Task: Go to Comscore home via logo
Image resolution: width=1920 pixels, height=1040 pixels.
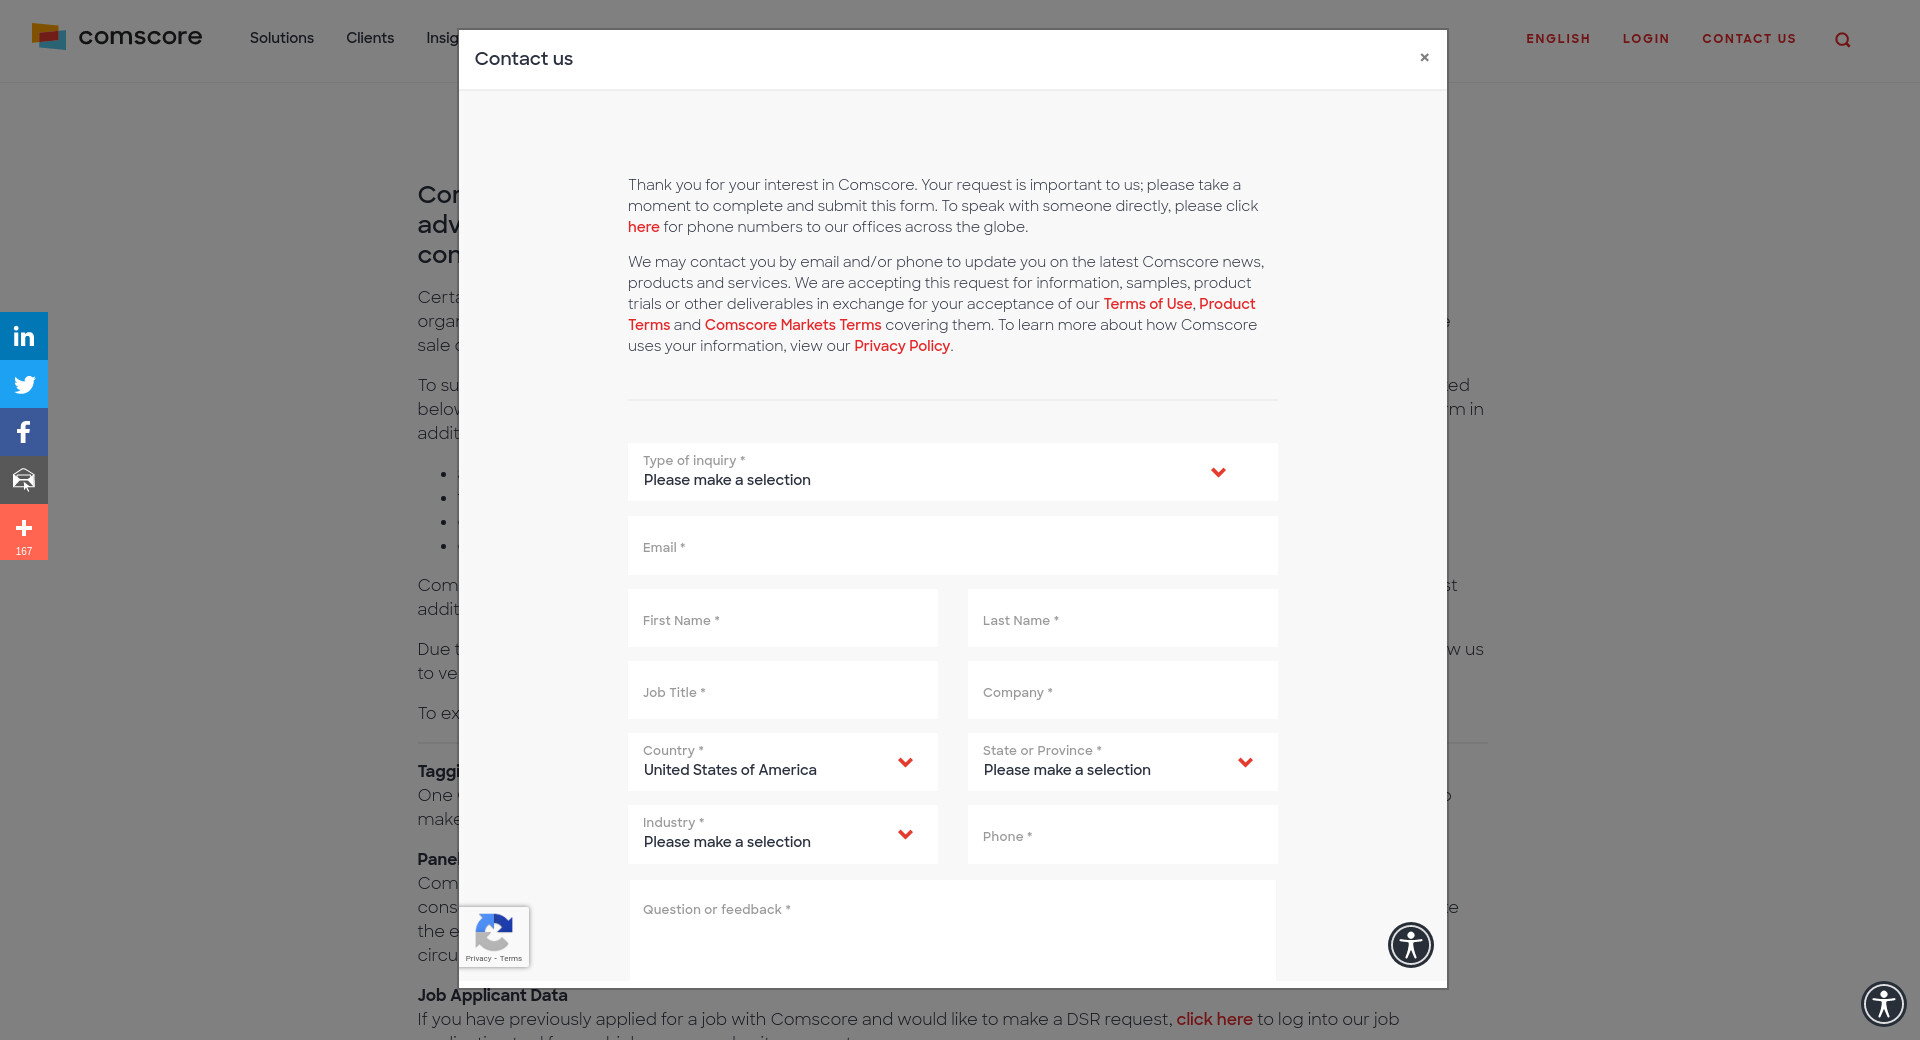Action: click(117, 37)
